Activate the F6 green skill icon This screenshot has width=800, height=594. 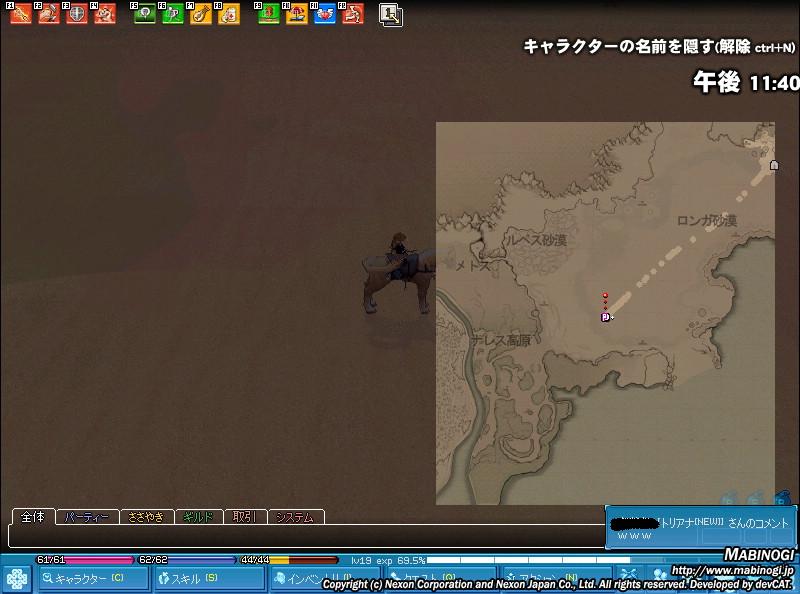173,14
